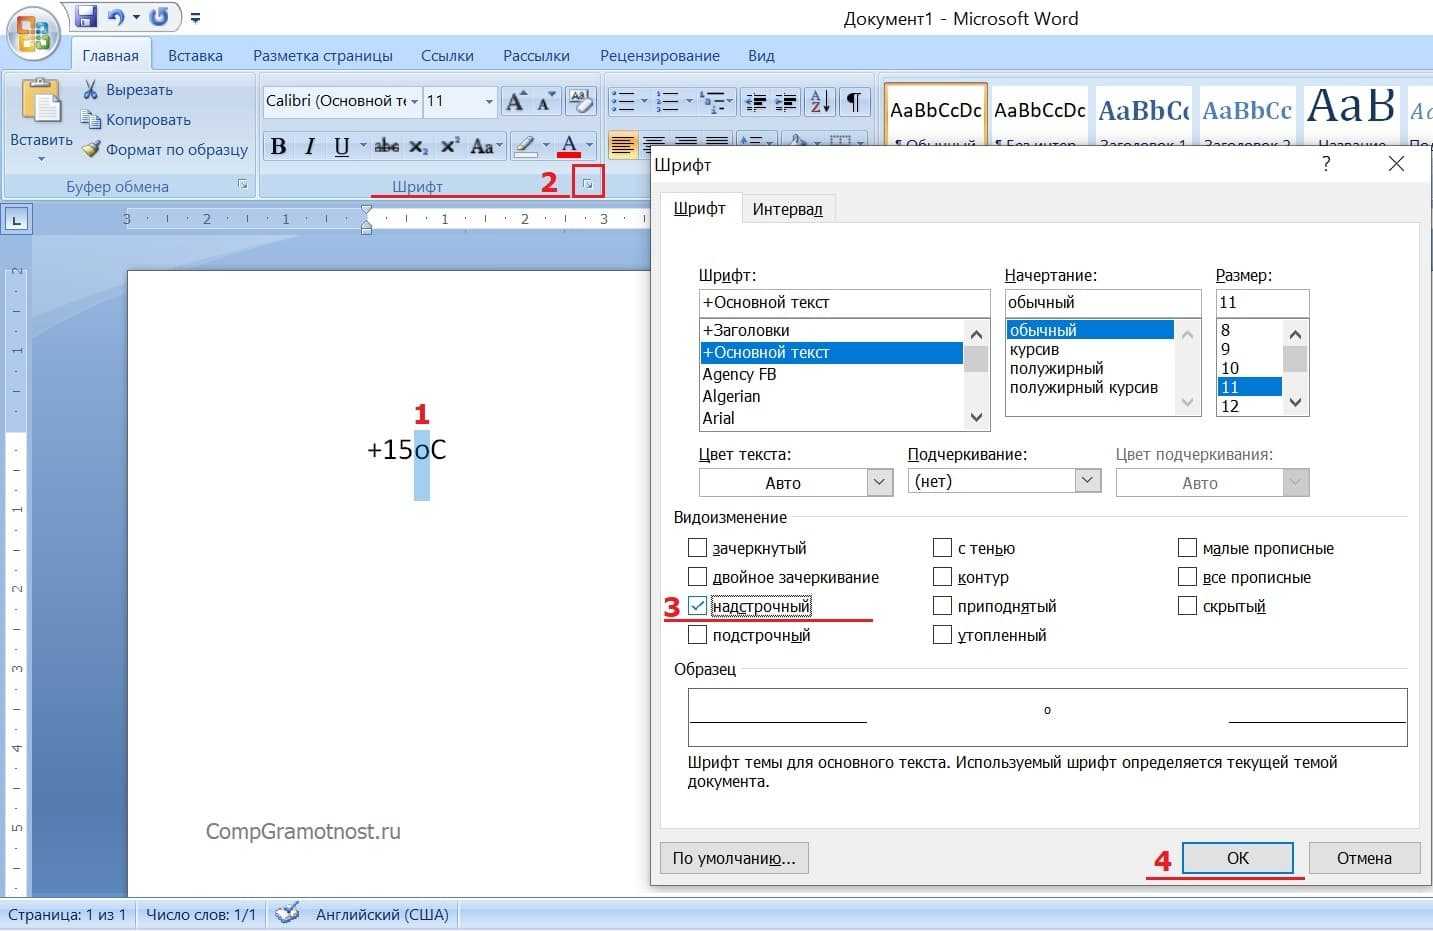Uncheck the надстрочный checkbox
Image resolution: width=1433 pixels, height=931 pixels.
coord(698,606)
